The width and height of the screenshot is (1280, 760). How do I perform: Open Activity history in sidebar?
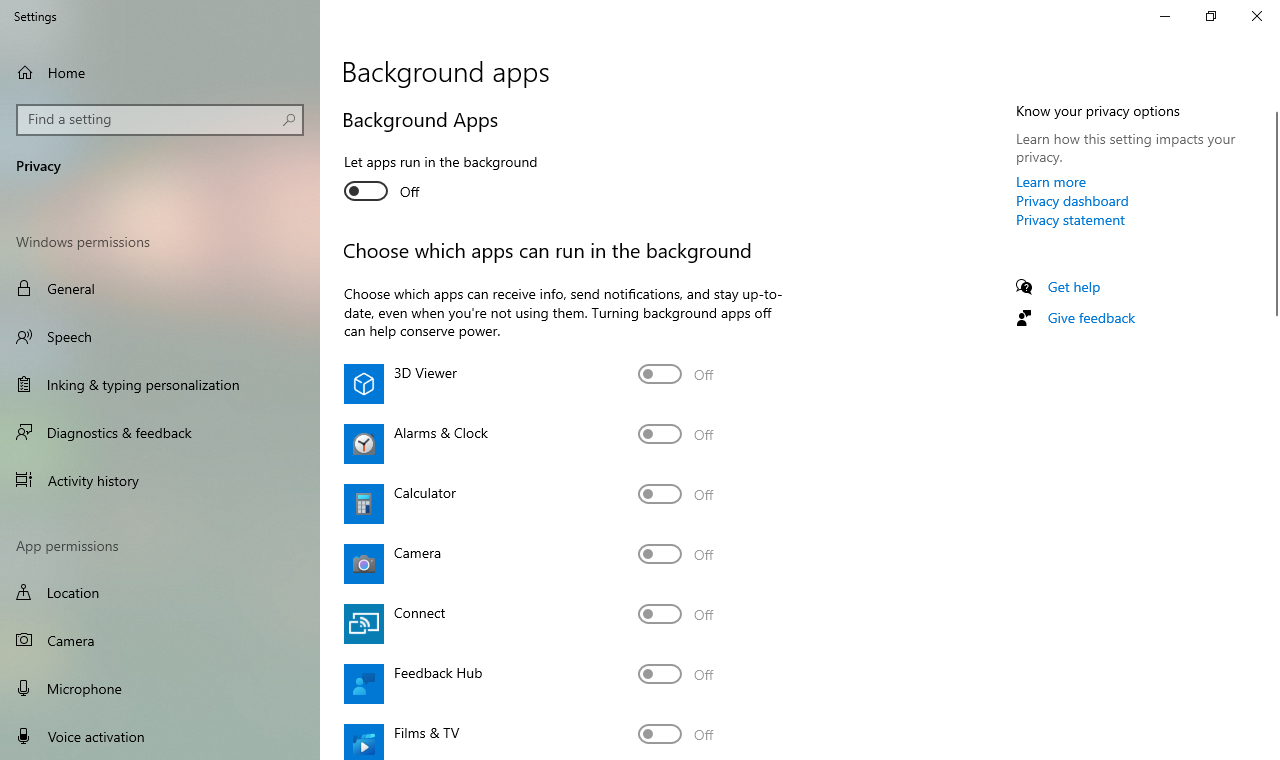point(93,481)
